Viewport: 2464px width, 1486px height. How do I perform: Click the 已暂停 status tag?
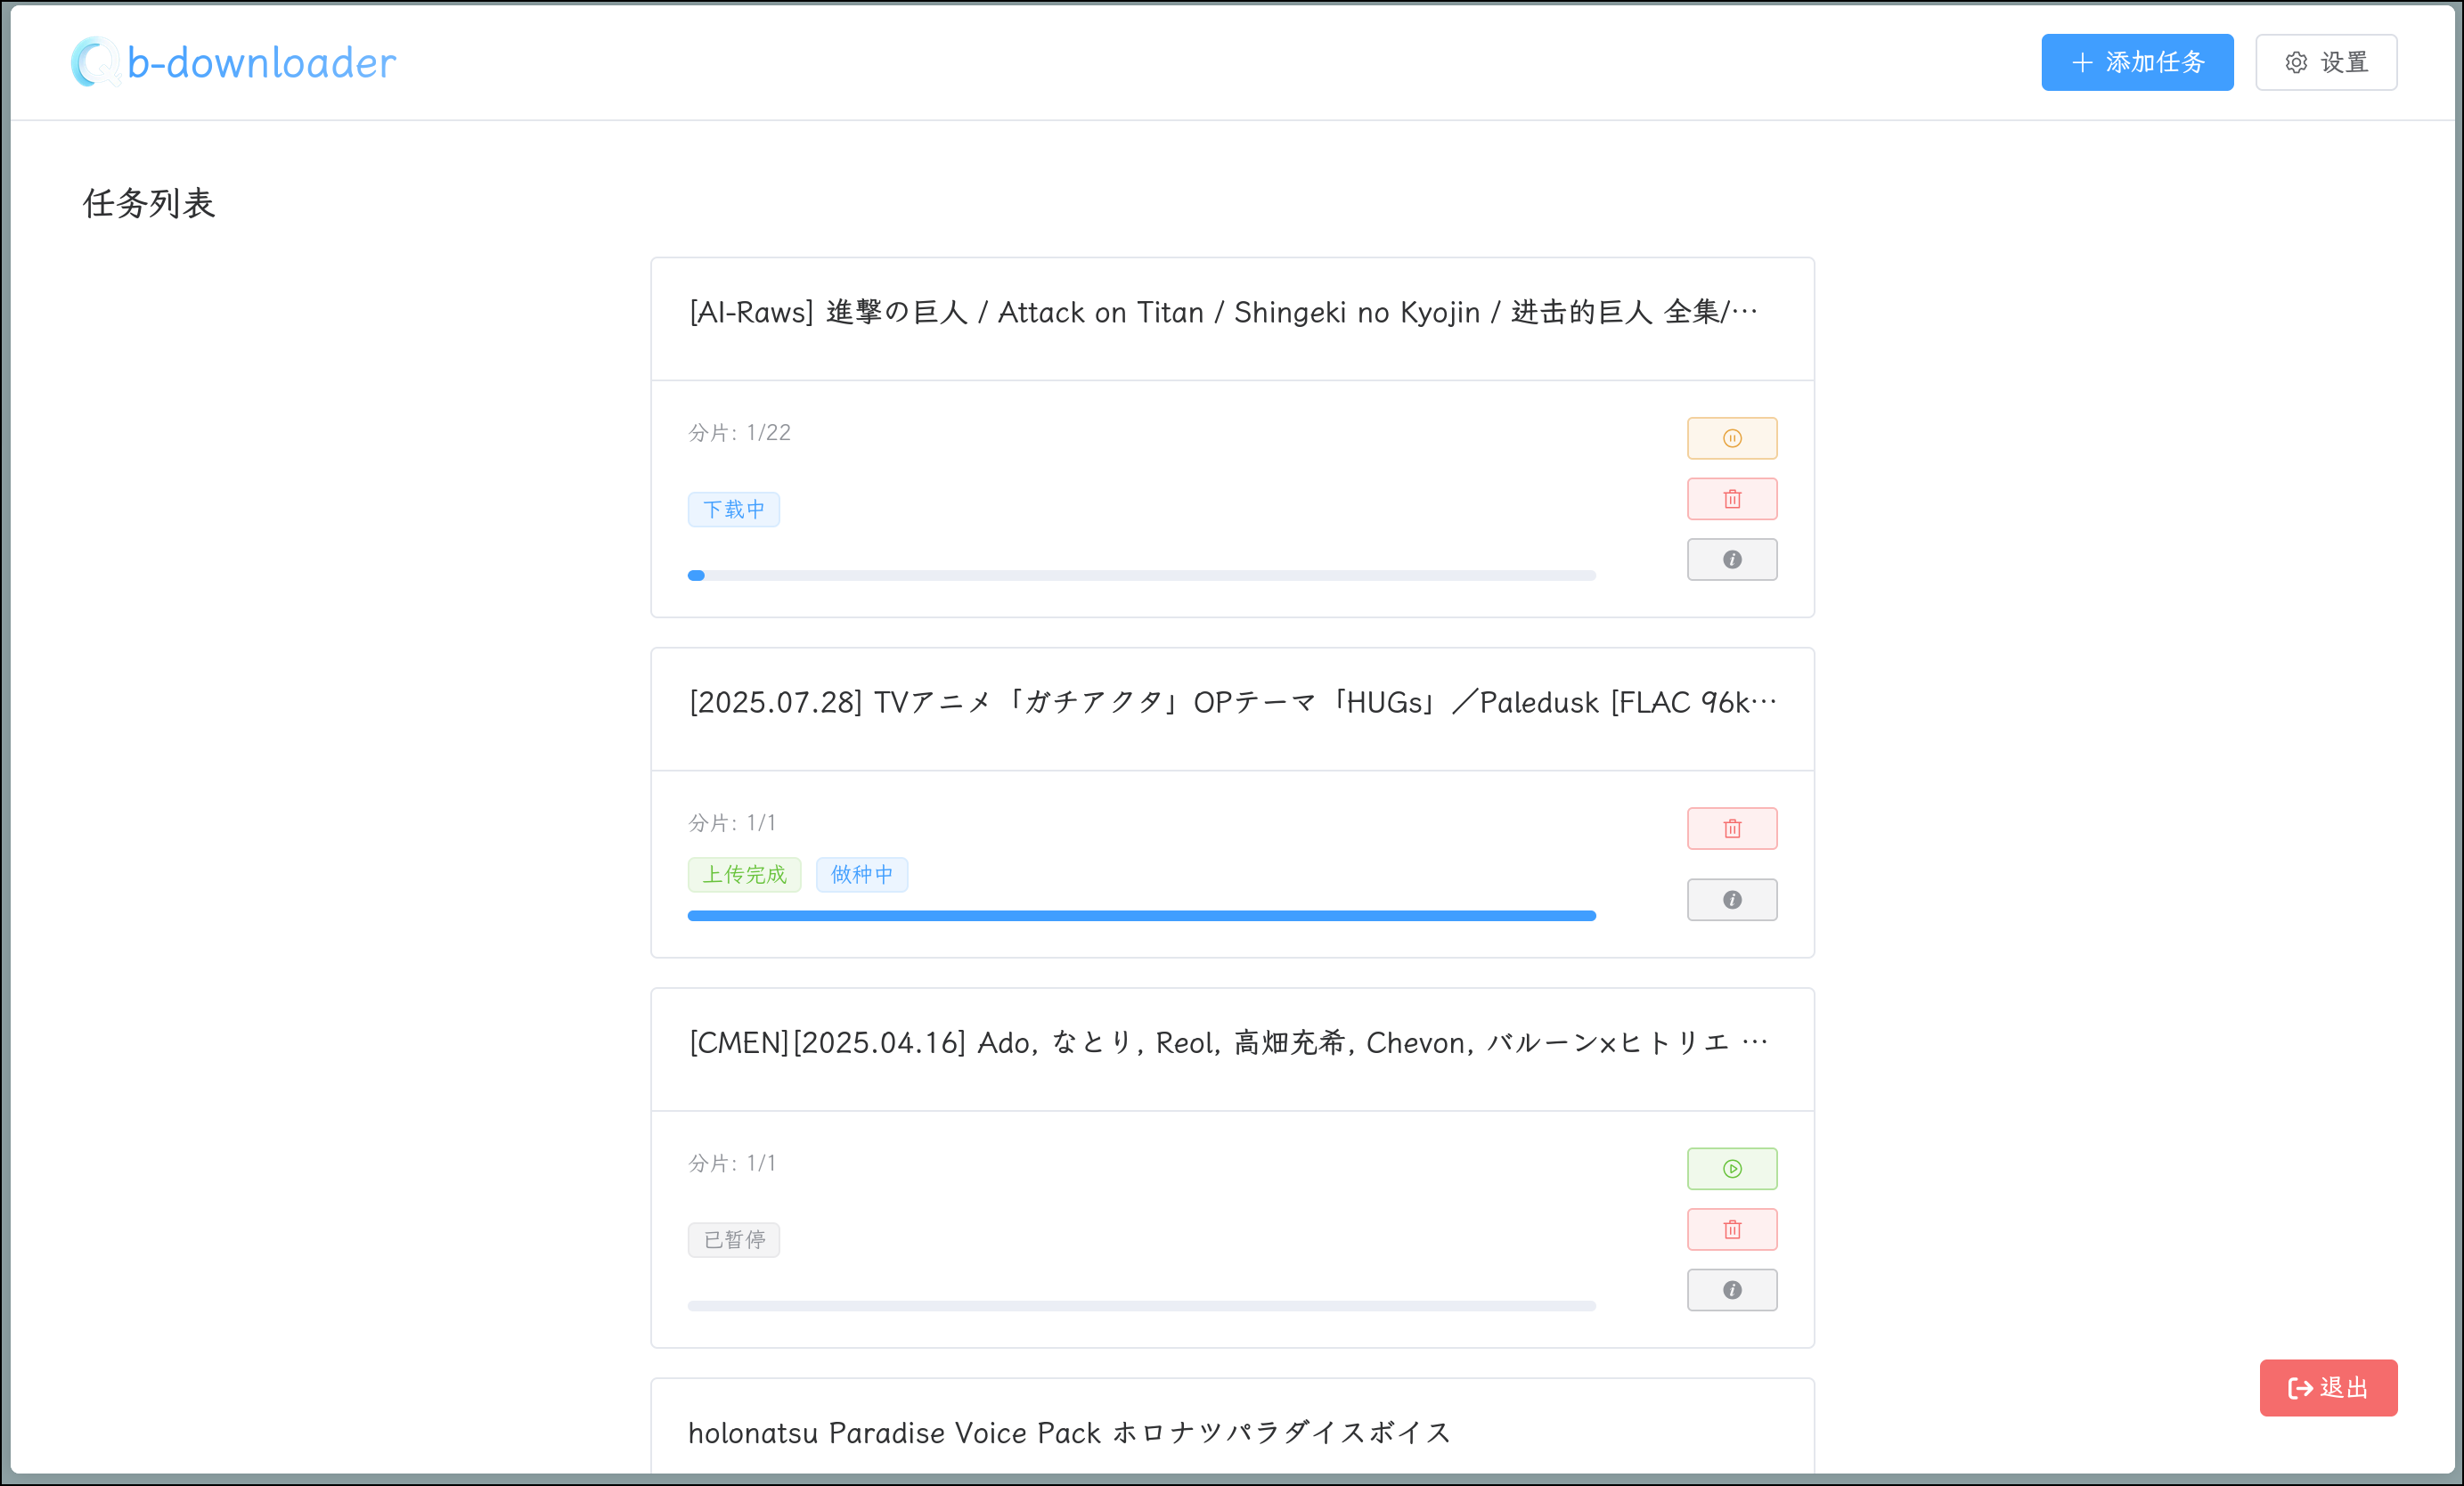point(733,1239)
